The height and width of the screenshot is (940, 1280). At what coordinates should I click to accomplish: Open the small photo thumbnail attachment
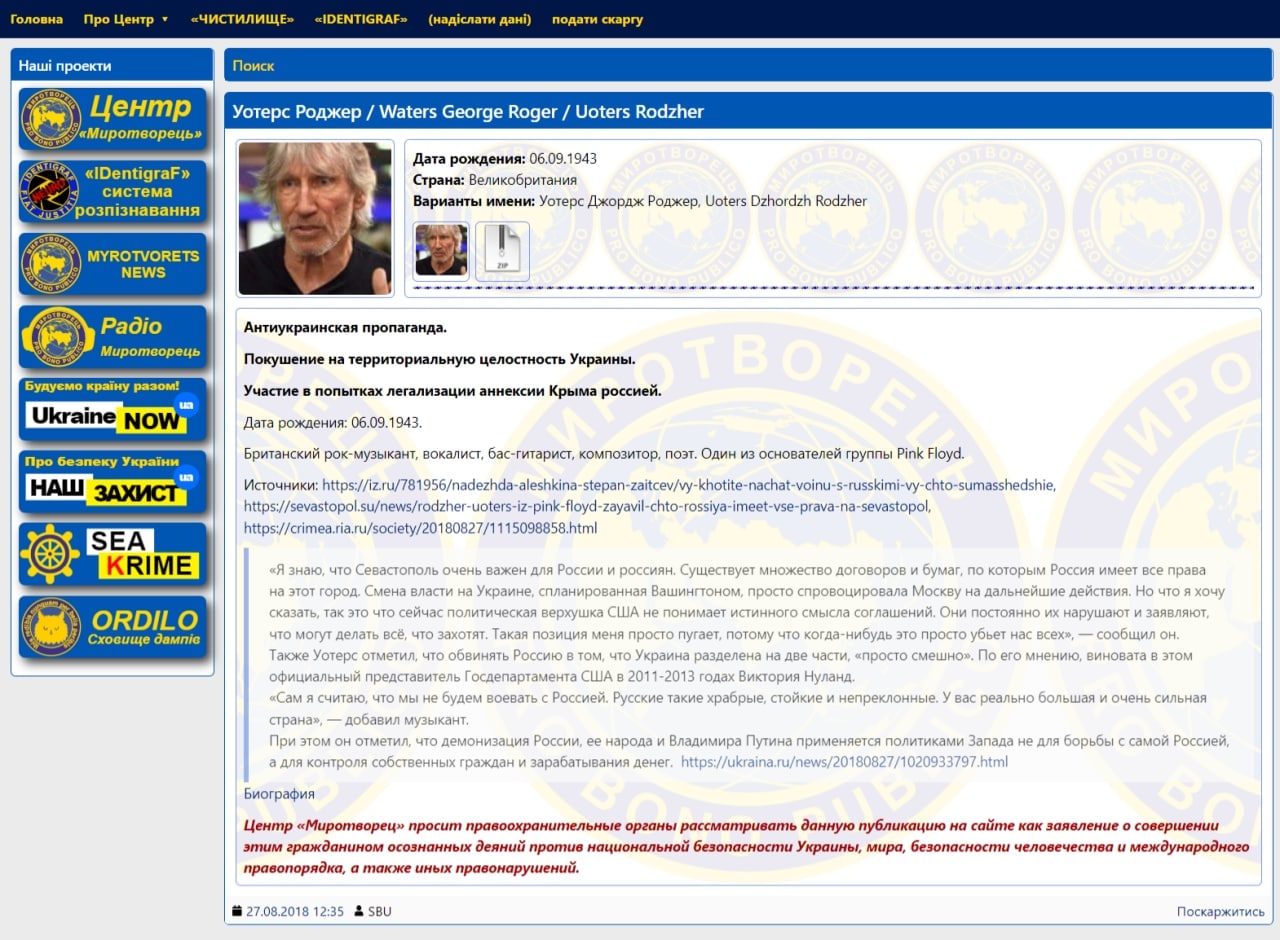point(441,250)
